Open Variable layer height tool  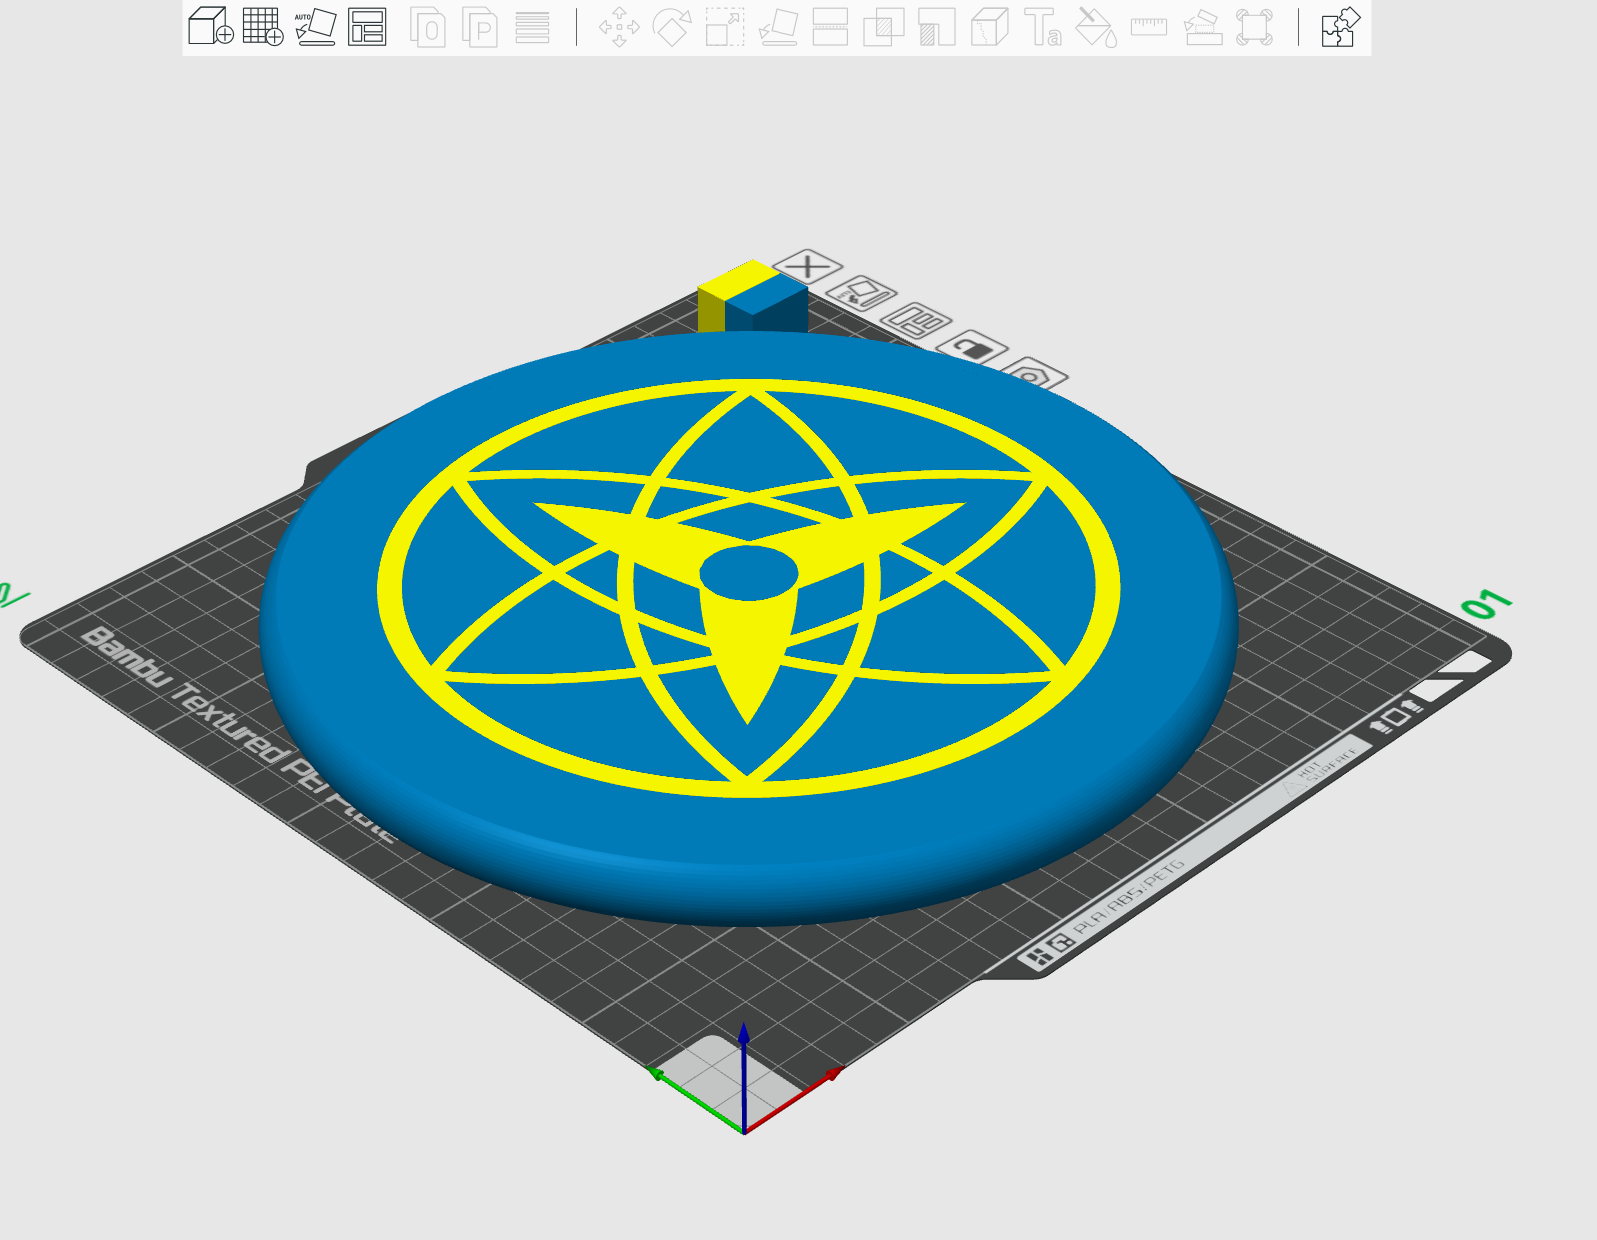tap(533, 27)
